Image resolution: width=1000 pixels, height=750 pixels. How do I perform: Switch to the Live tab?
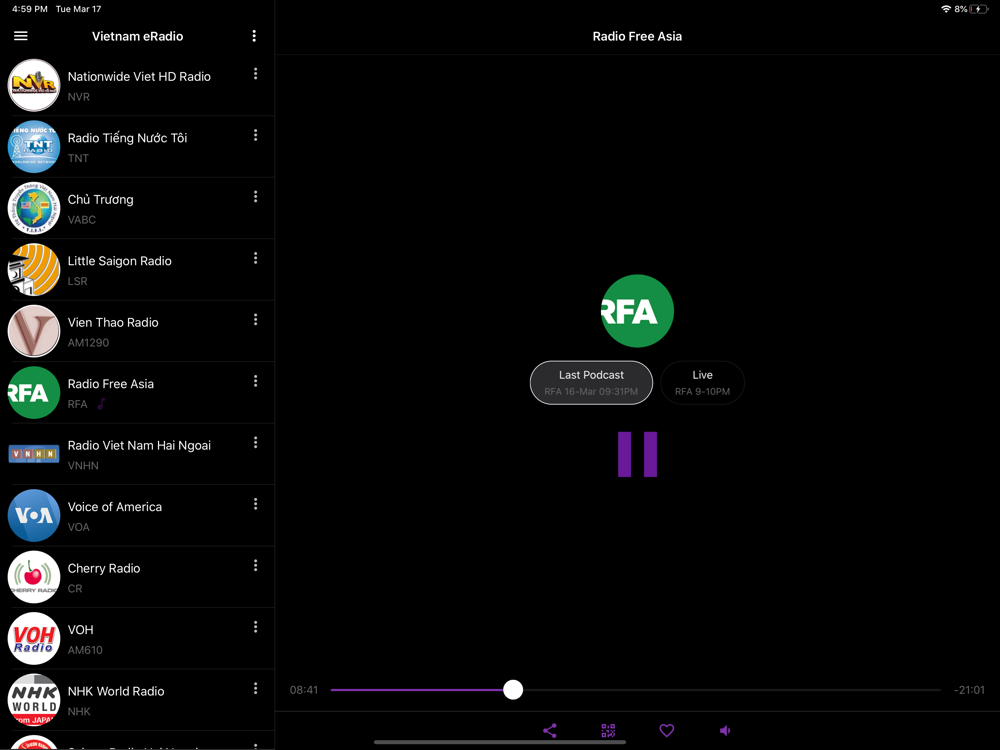tap(702, 383)
